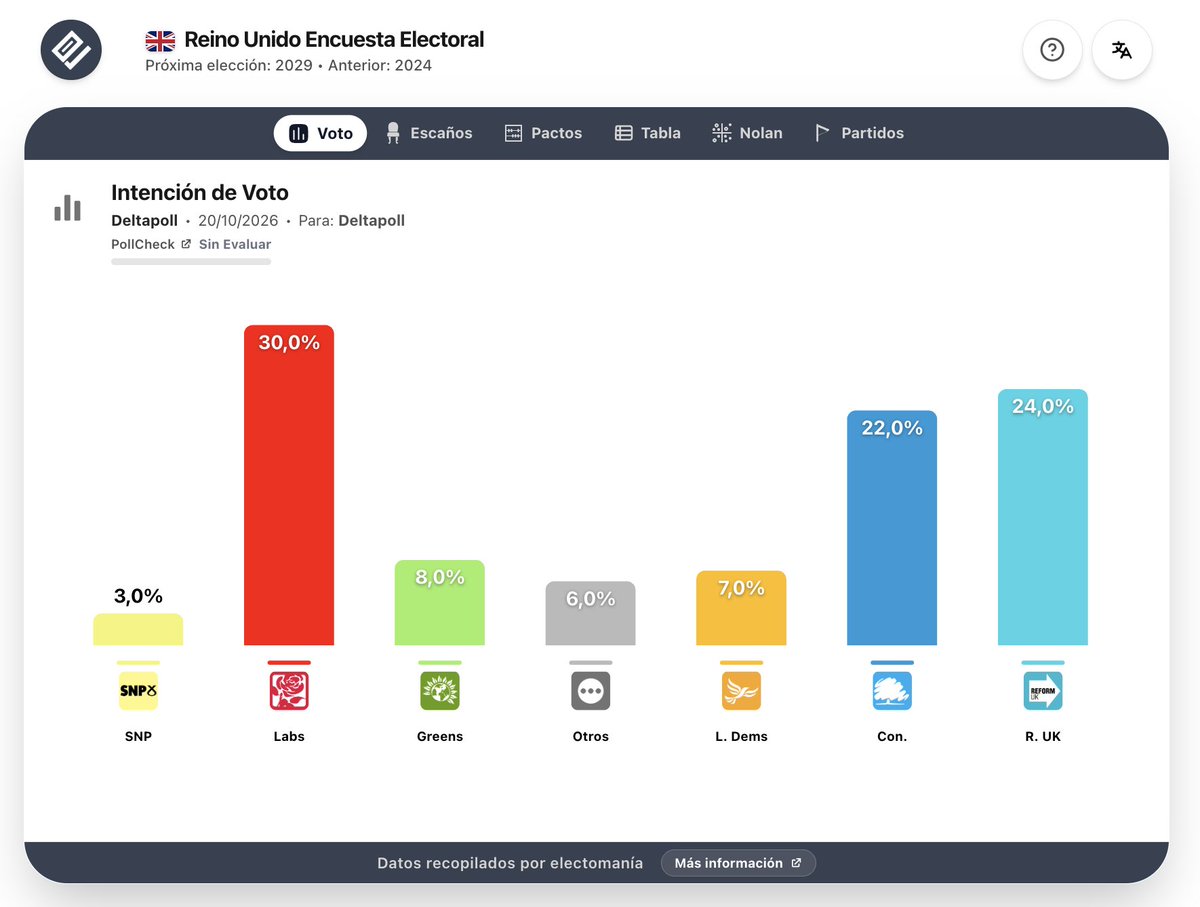The width and height of the screenshot is (1200, 907).
Task: Select the cyan R. UK 24,0% bar
Action: (x=1043, y=517)
